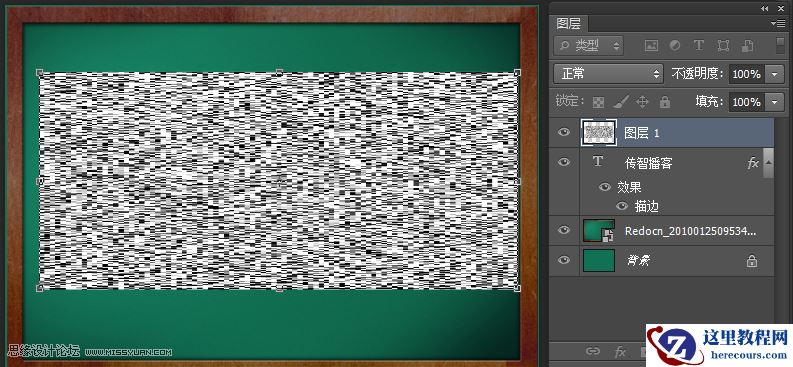793x367 pixels.
Task: Filter layers by pixel layers icon
Action: tap(651, 46)
